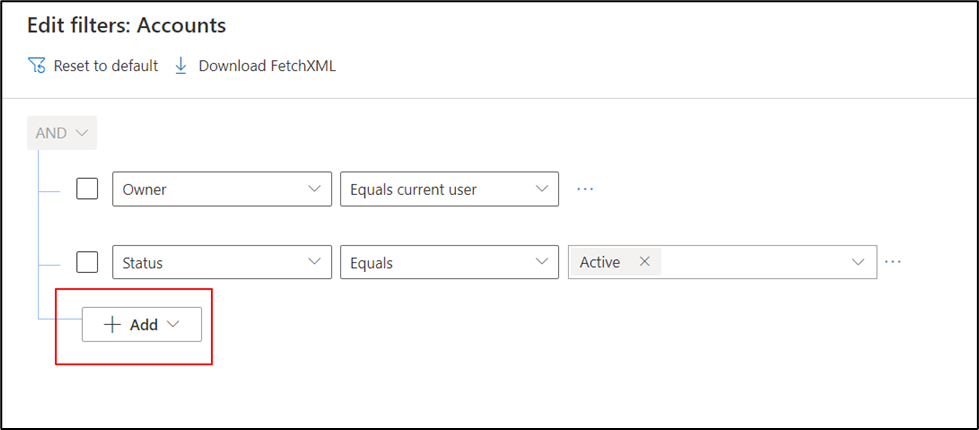Viewport: 979px width, 430px height.
Task: Open the Equals current user operator dropdown
Action: click(448, 189)
